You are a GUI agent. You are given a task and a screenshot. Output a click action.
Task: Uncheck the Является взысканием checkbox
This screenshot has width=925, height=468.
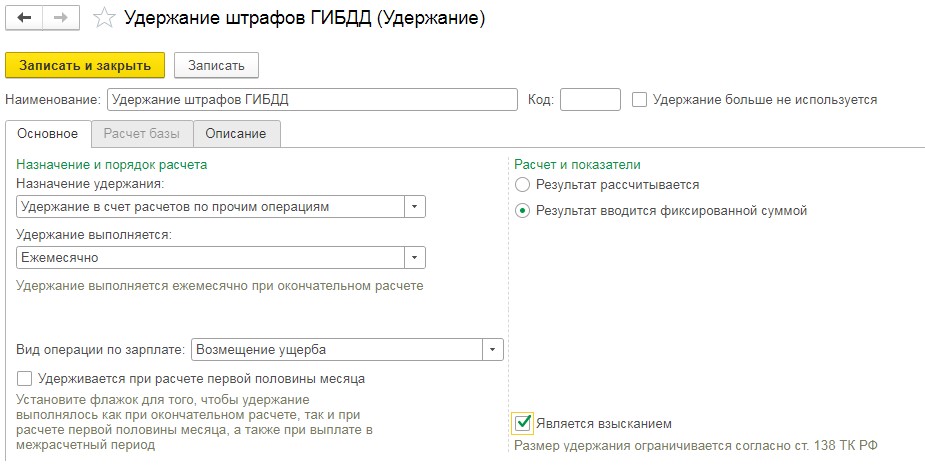pyautogui.click(x=522, y=423)
